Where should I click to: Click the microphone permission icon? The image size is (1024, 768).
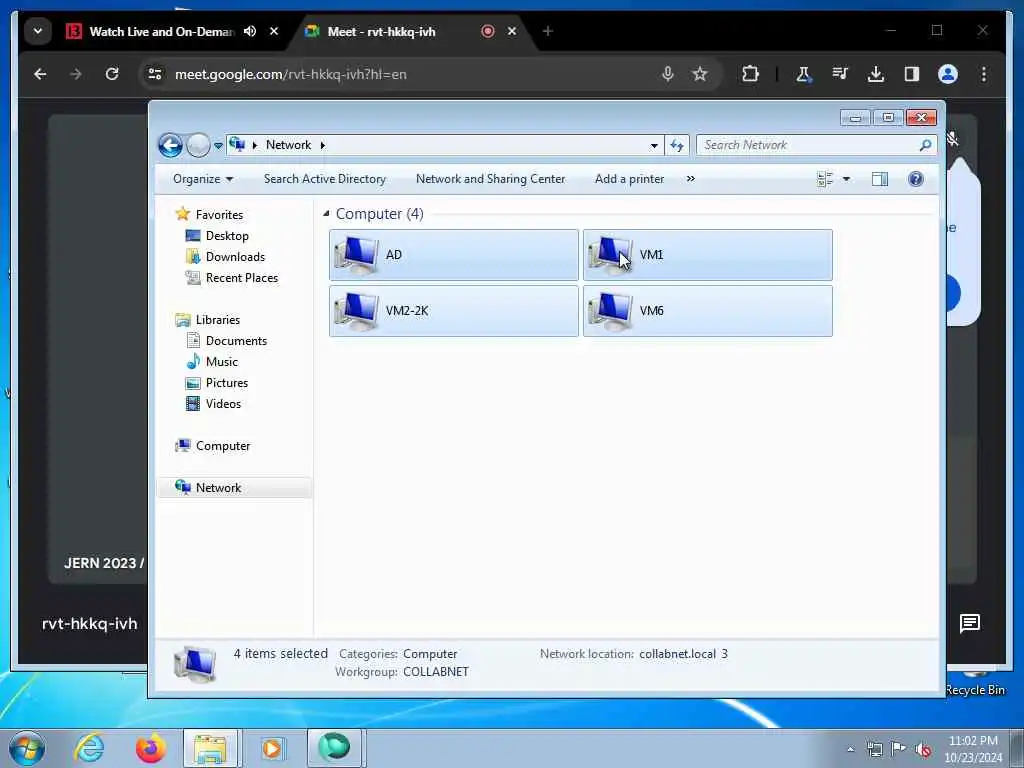(667, 74)
